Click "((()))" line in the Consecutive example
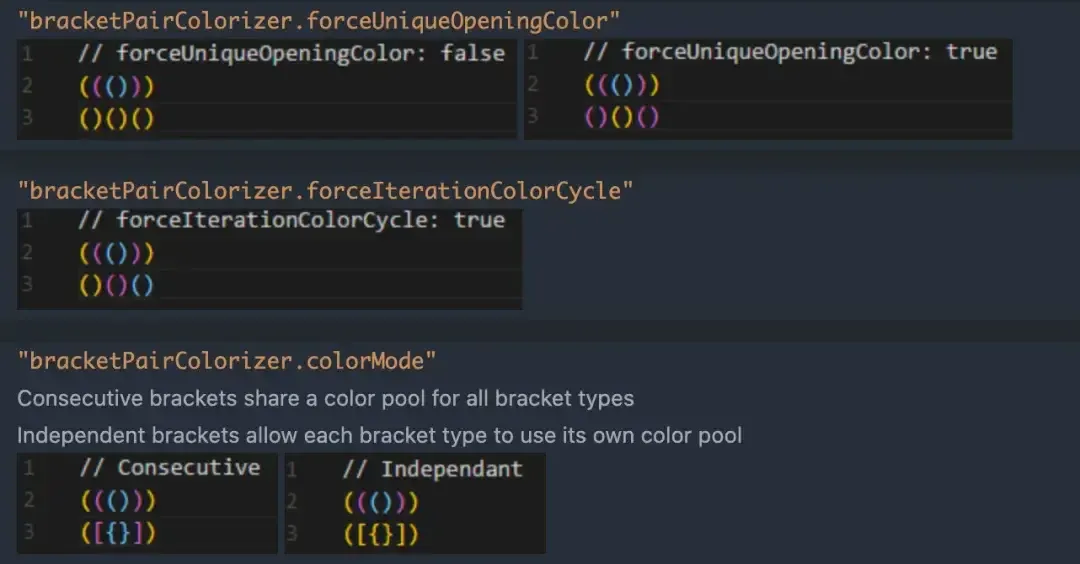This screenshot has width=1080, height=564. click(x=117, y=501)
